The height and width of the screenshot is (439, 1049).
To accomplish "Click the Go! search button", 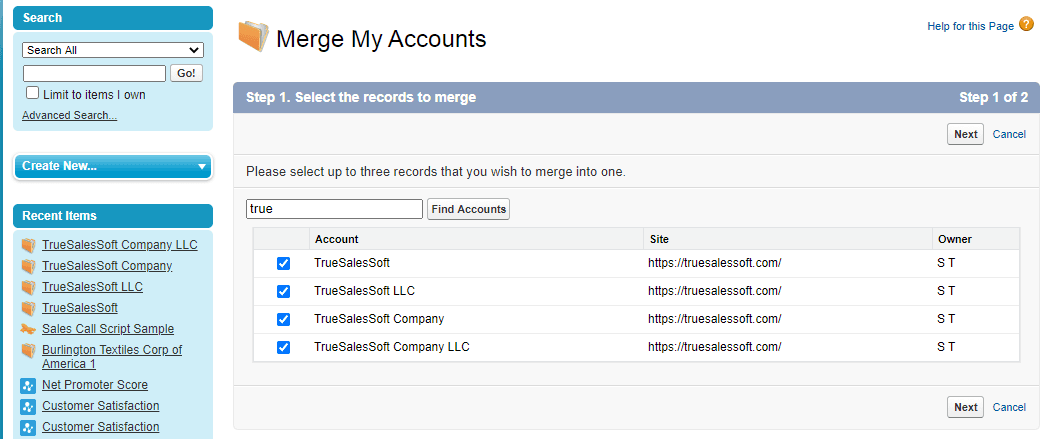I will coord(187,74).
